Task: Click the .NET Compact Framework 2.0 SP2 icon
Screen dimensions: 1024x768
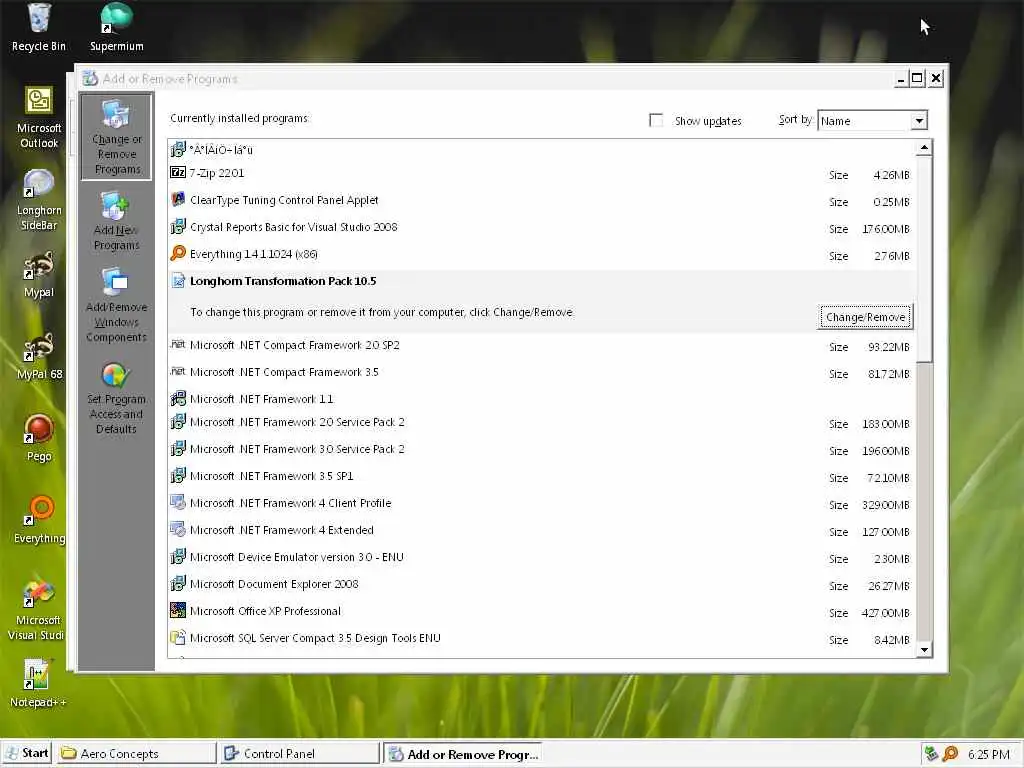Action: tap(178, 344)
